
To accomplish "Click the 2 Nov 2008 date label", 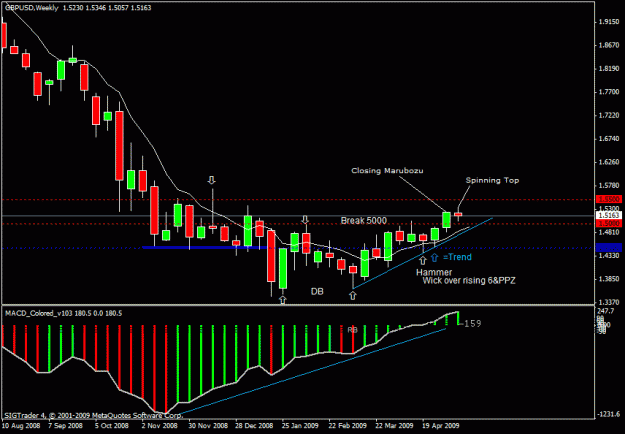I will (x=159, y=425).
